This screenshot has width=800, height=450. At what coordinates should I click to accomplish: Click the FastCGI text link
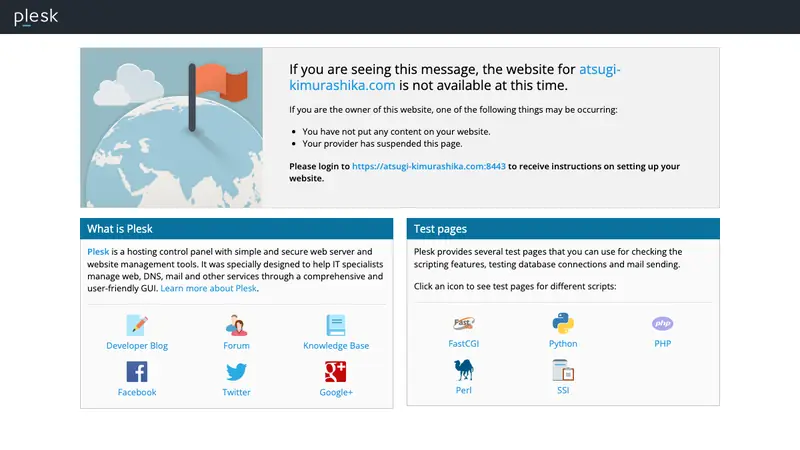[464, 343]
